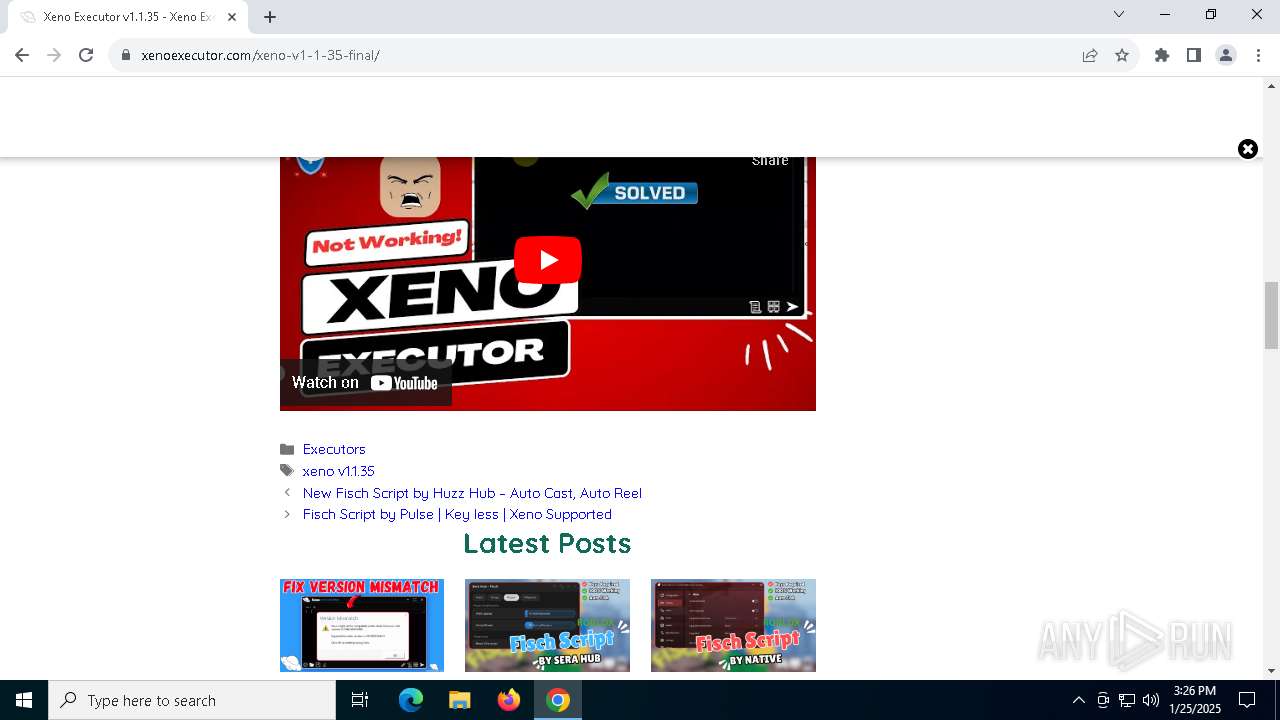The width and height of the screenshot is (1280, 720).
Task: Open the Executors category link
Action: tap(334, 449)
